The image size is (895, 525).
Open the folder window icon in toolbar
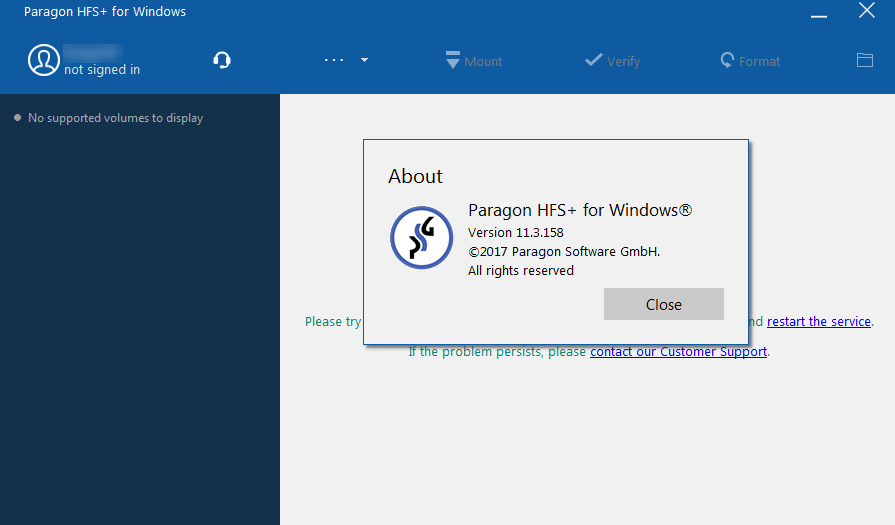point(865,60)
